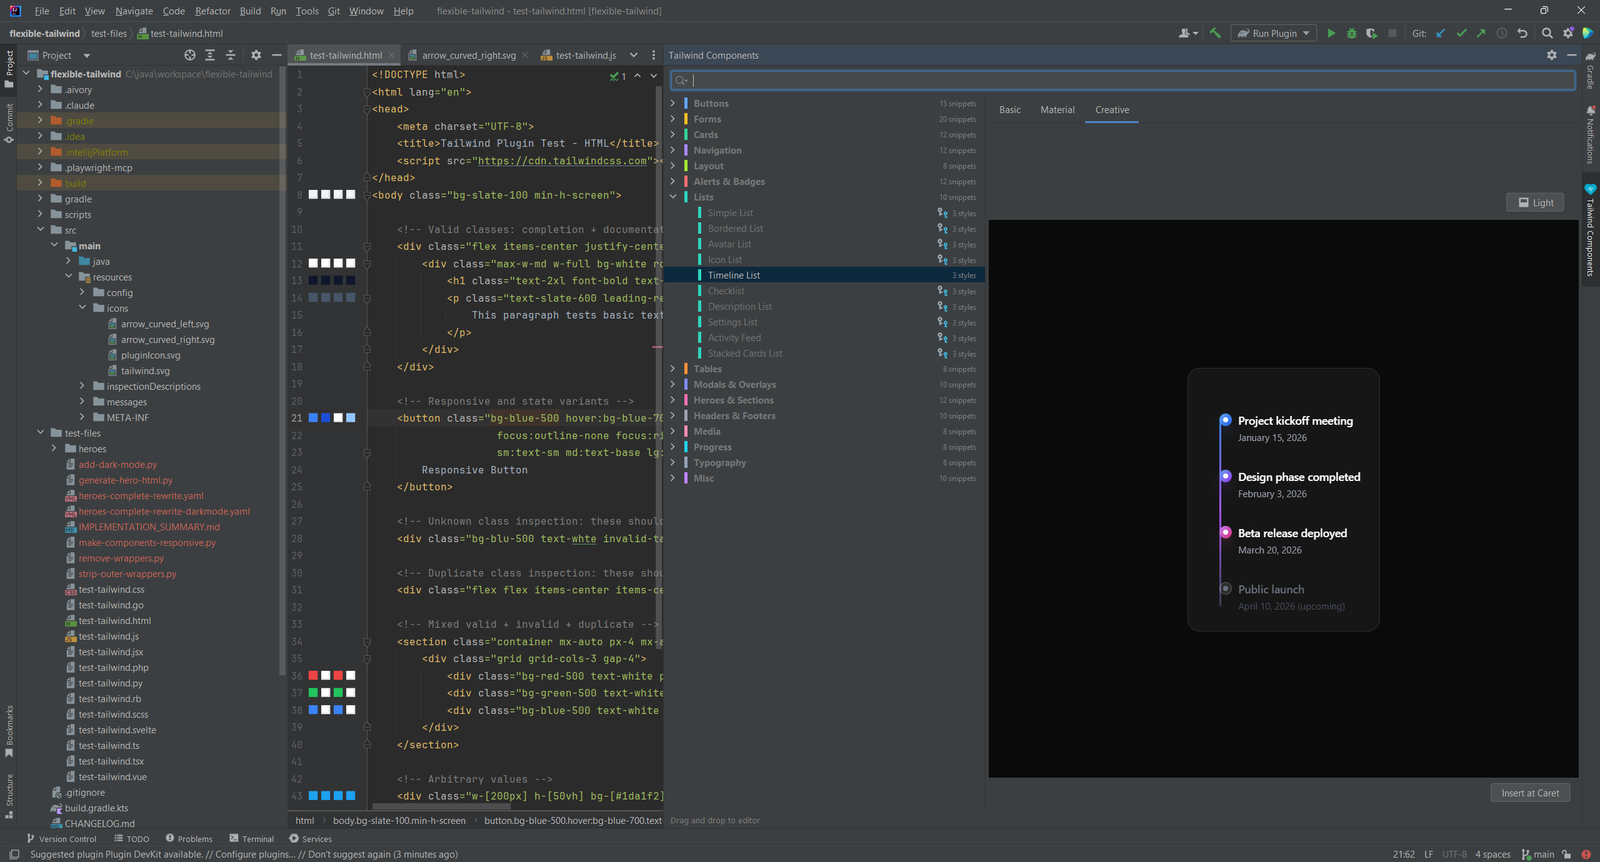The image size is (1600, 862).
Task: Open Git history clock icon
Action: coord(1501,33)
